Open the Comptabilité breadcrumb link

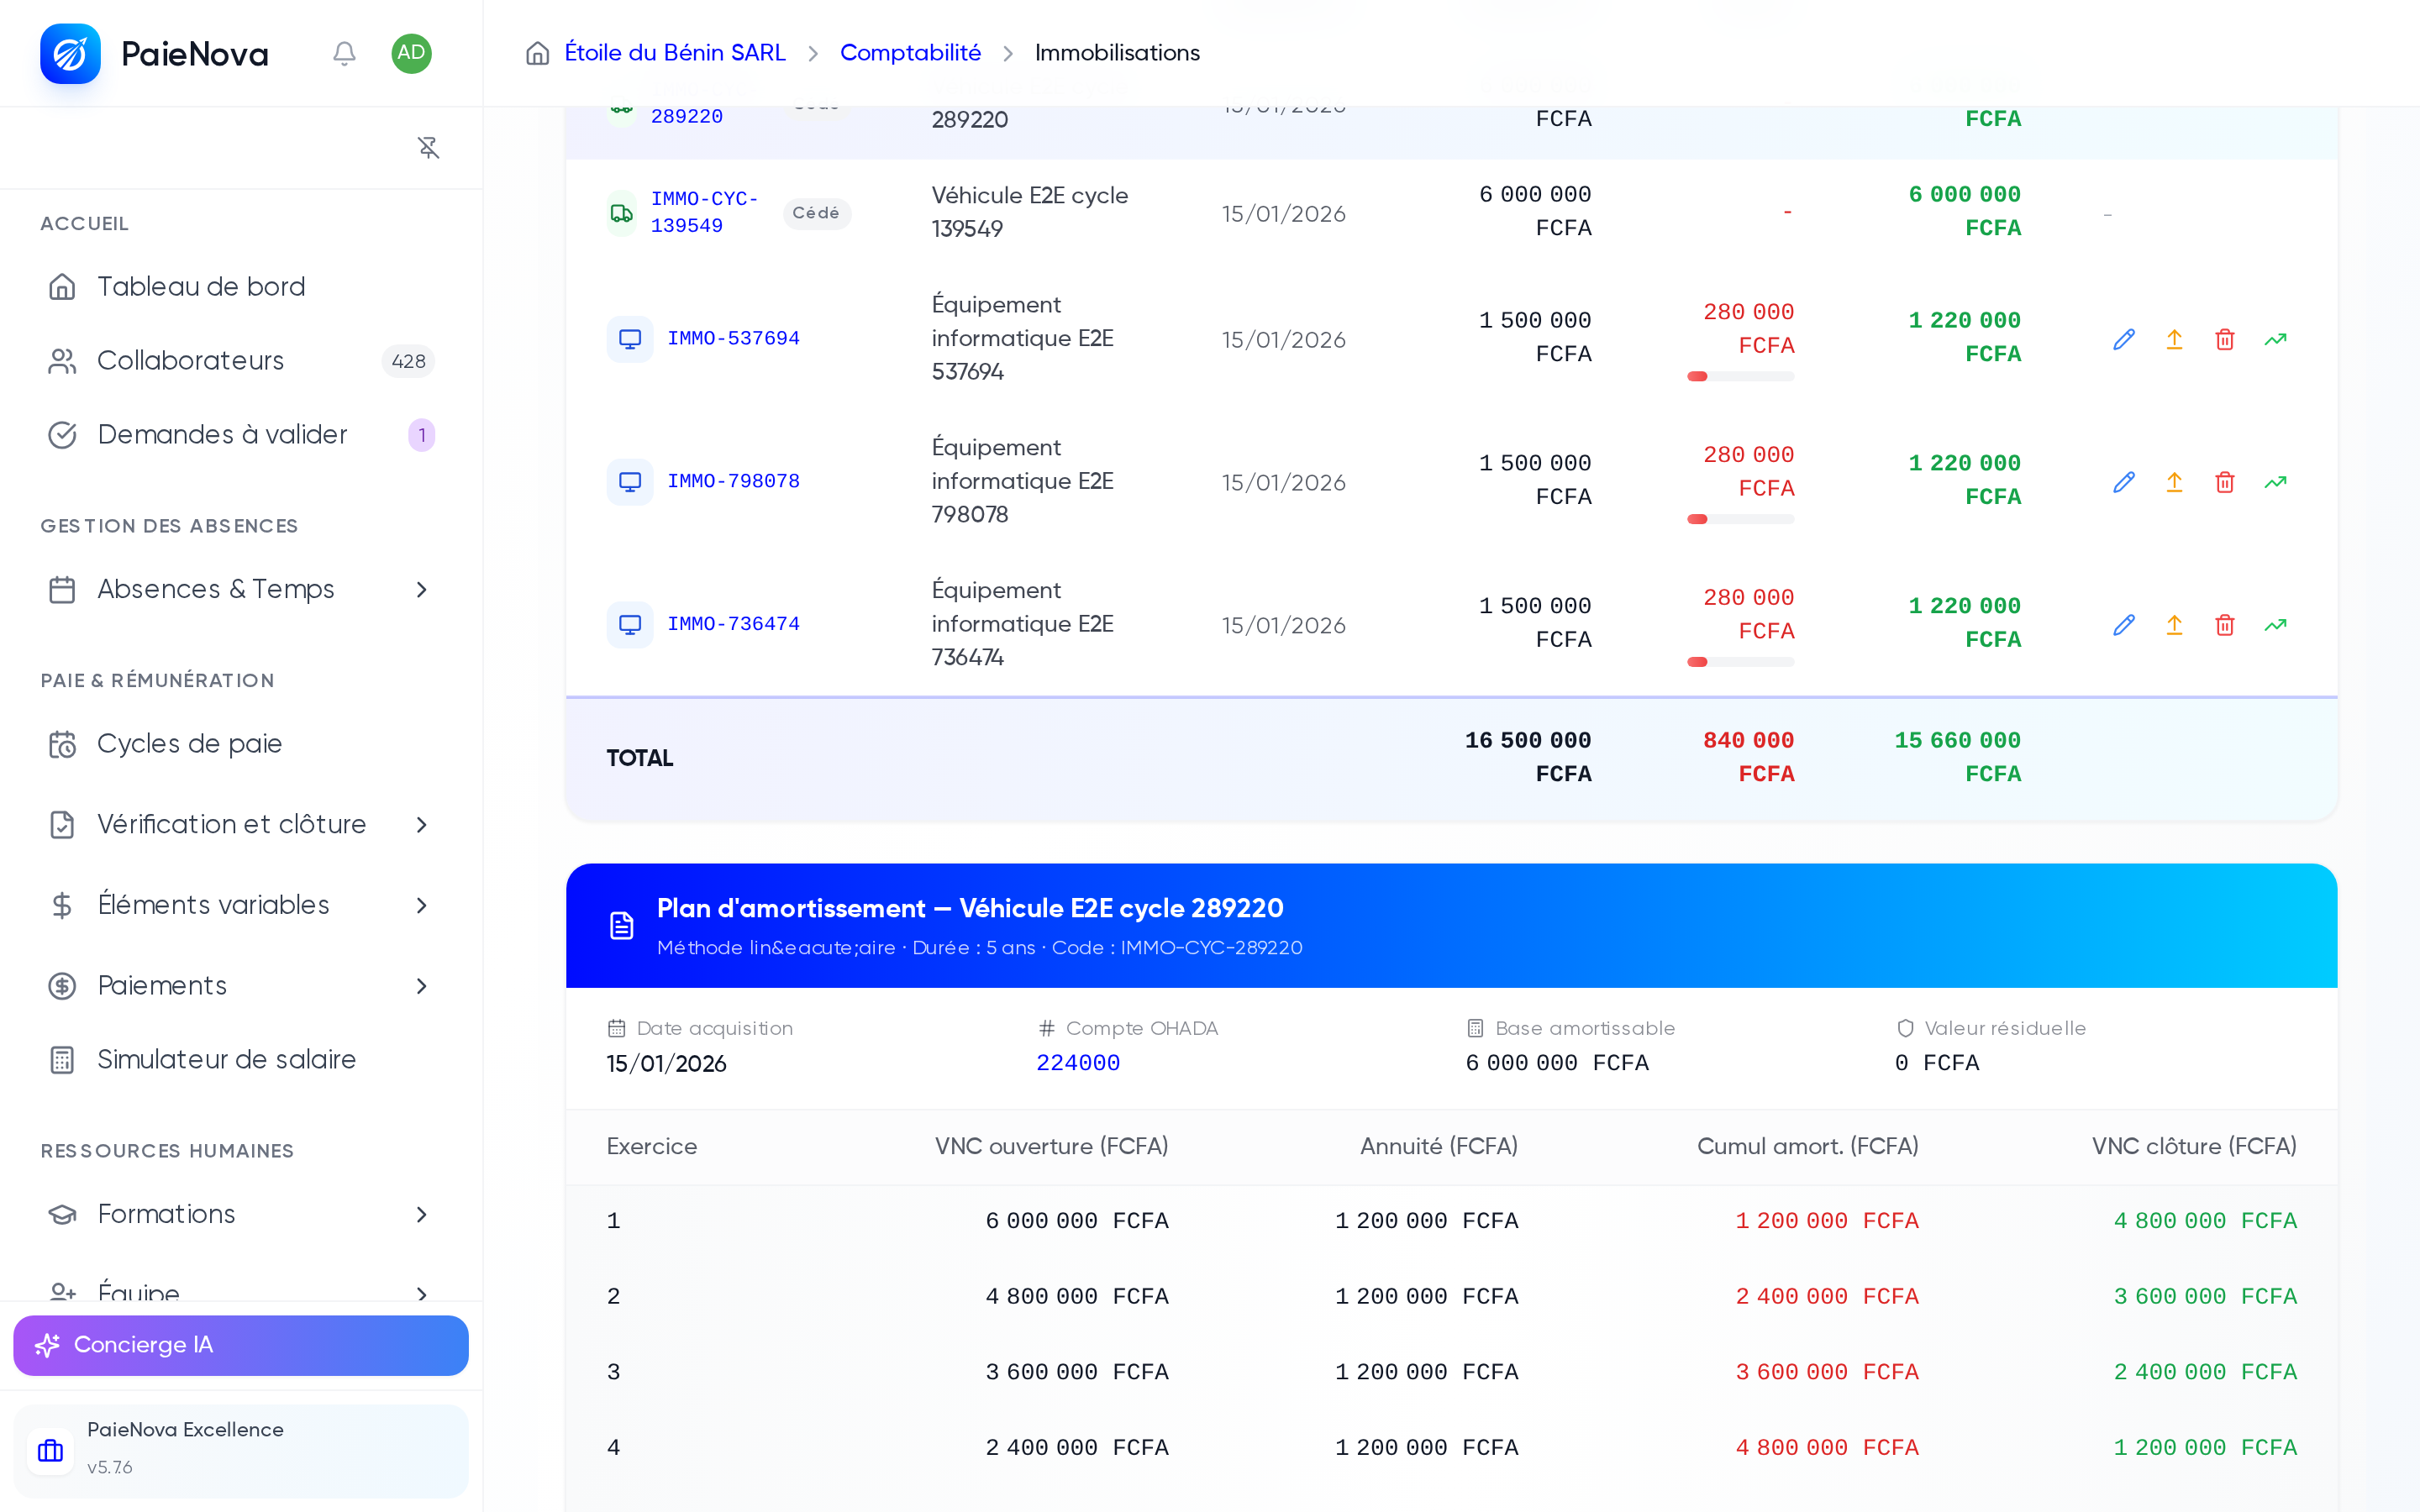(910, 53)
